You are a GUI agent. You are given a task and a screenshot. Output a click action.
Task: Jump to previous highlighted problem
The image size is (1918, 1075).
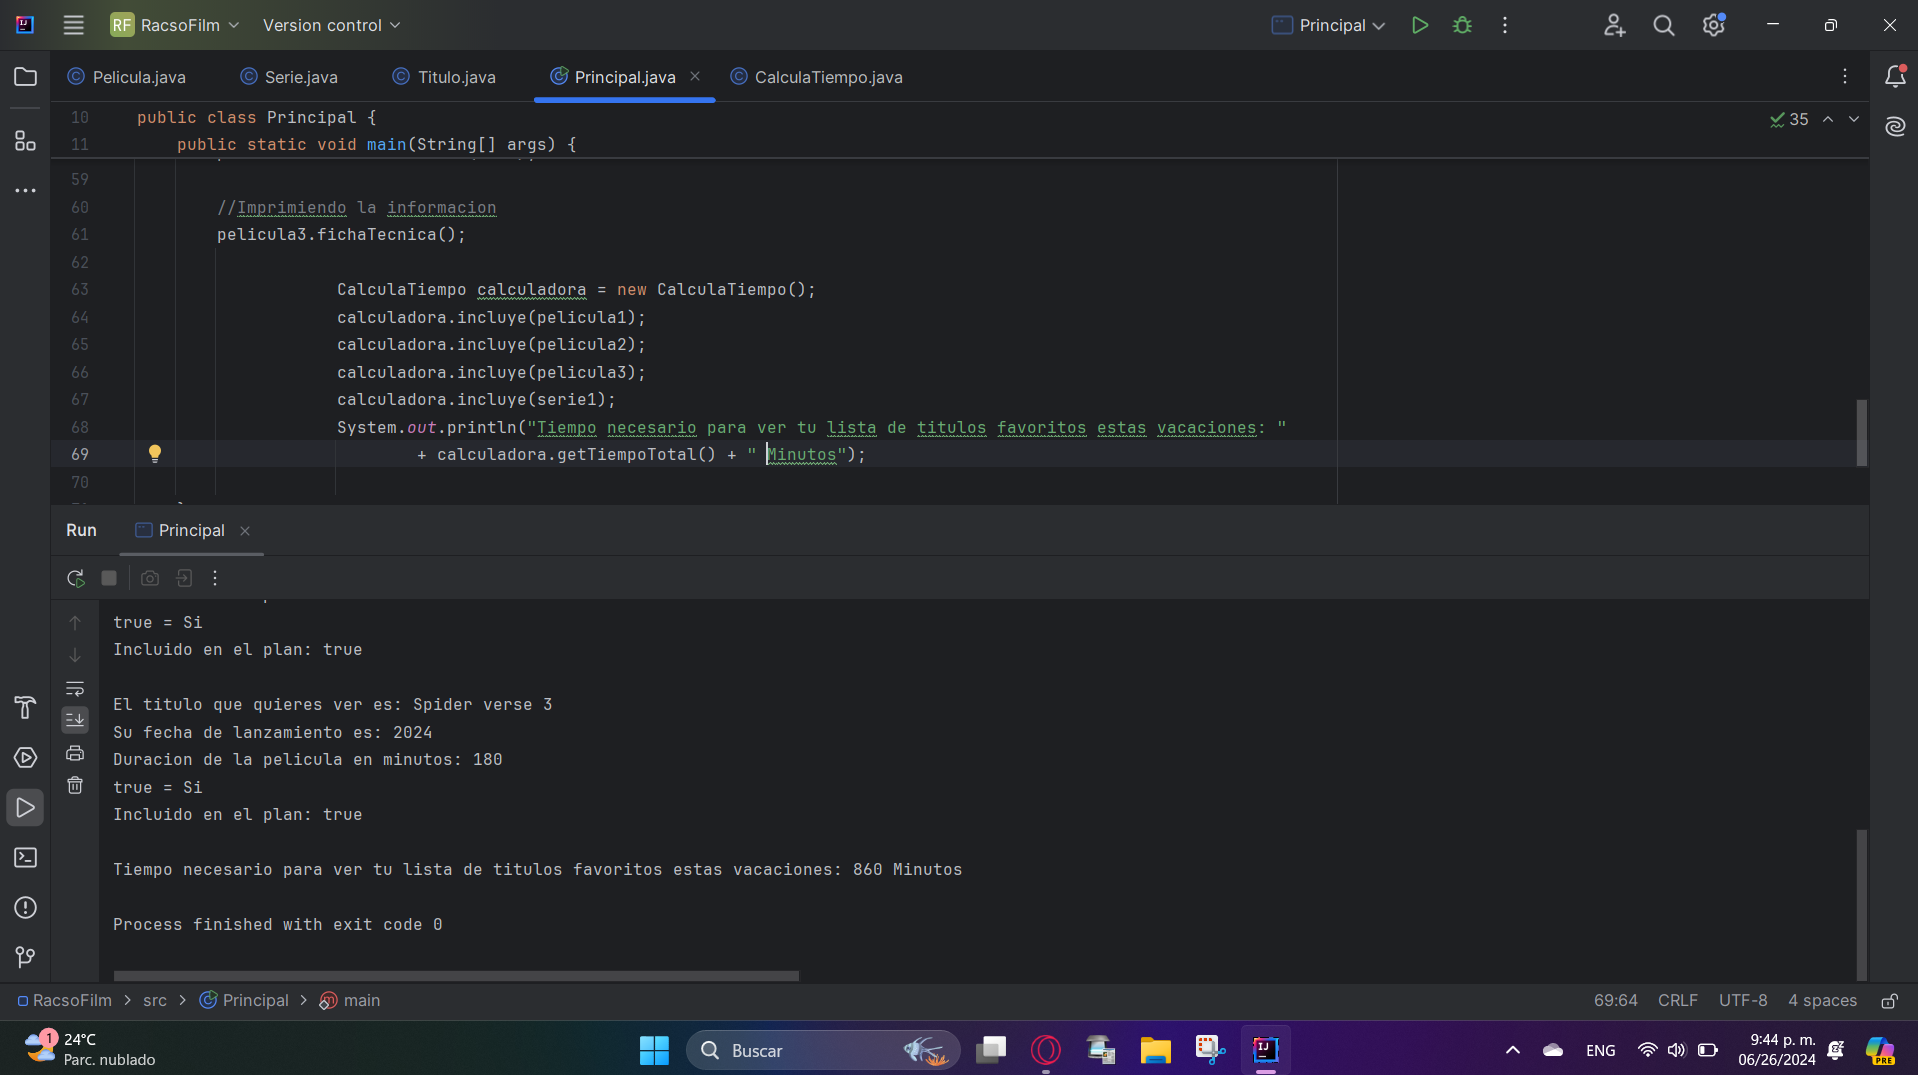point(1828,119)
